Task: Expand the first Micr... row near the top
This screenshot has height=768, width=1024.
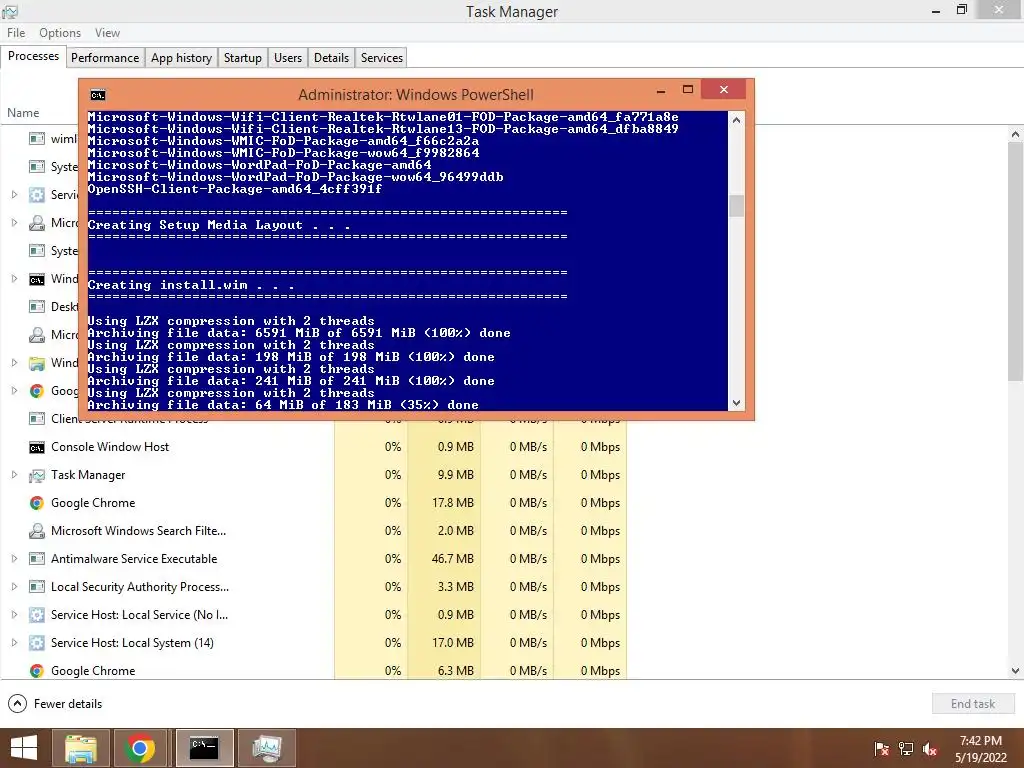Action: 14,223
